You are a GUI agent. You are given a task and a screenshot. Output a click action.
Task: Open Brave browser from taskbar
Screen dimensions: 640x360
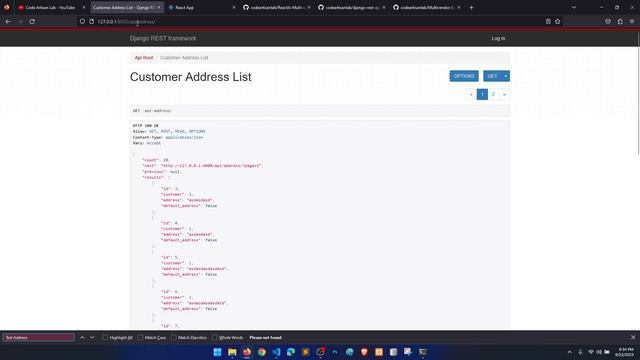(x=364, y=352)
